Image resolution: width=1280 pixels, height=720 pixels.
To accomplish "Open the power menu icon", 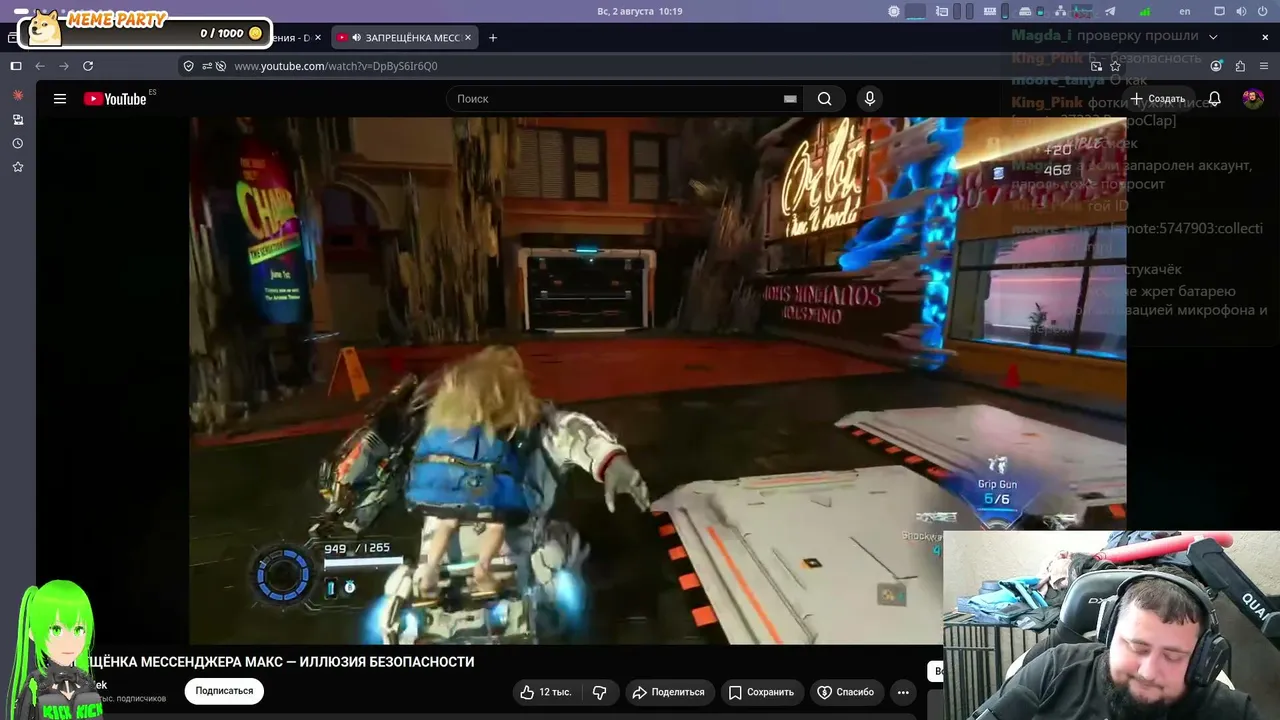I will click(x=1263, y=11).
